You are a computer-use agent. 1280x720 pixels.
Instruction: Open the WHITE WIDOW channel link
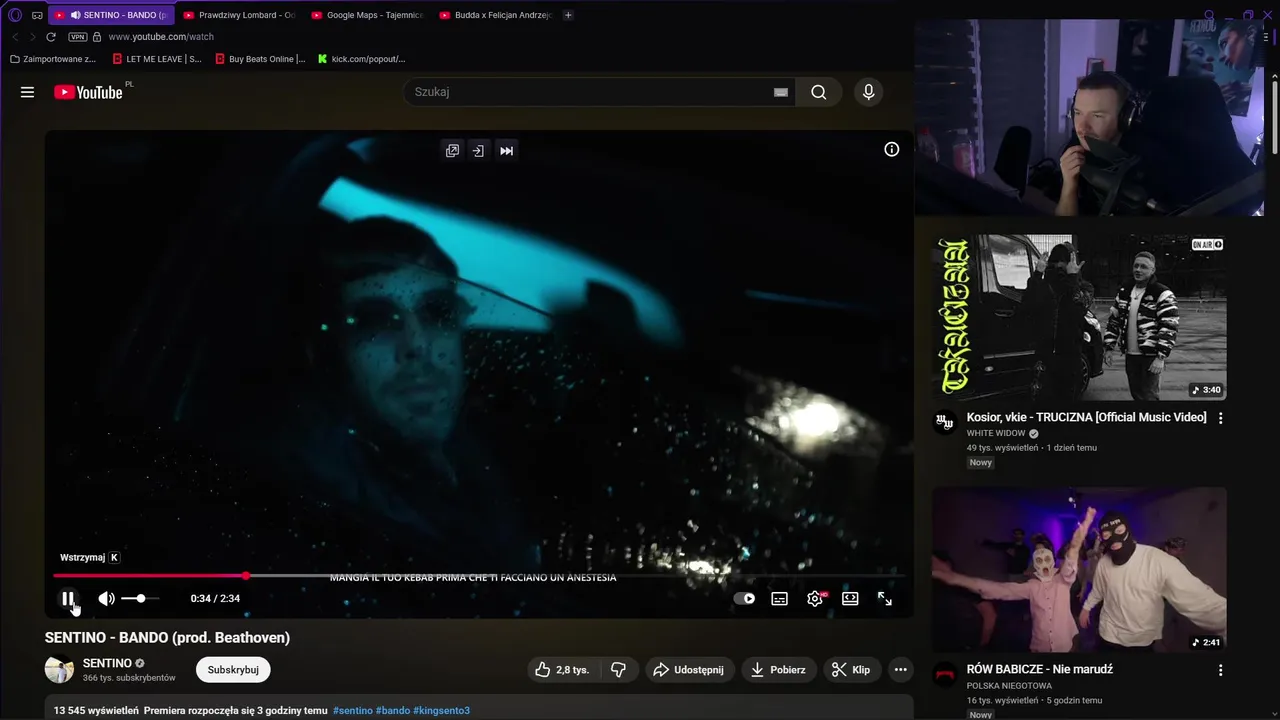pyautogui.click(x=996, y=434)
